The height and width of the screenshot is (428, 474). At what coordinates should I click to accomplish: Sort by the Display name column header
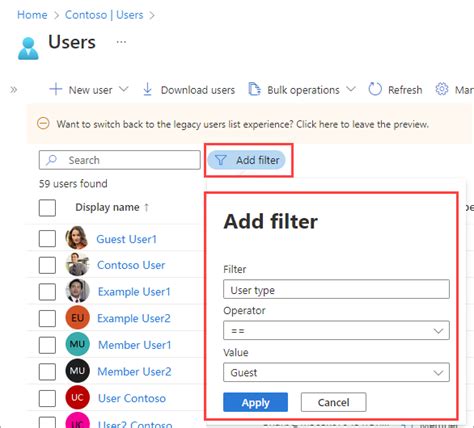107,207
